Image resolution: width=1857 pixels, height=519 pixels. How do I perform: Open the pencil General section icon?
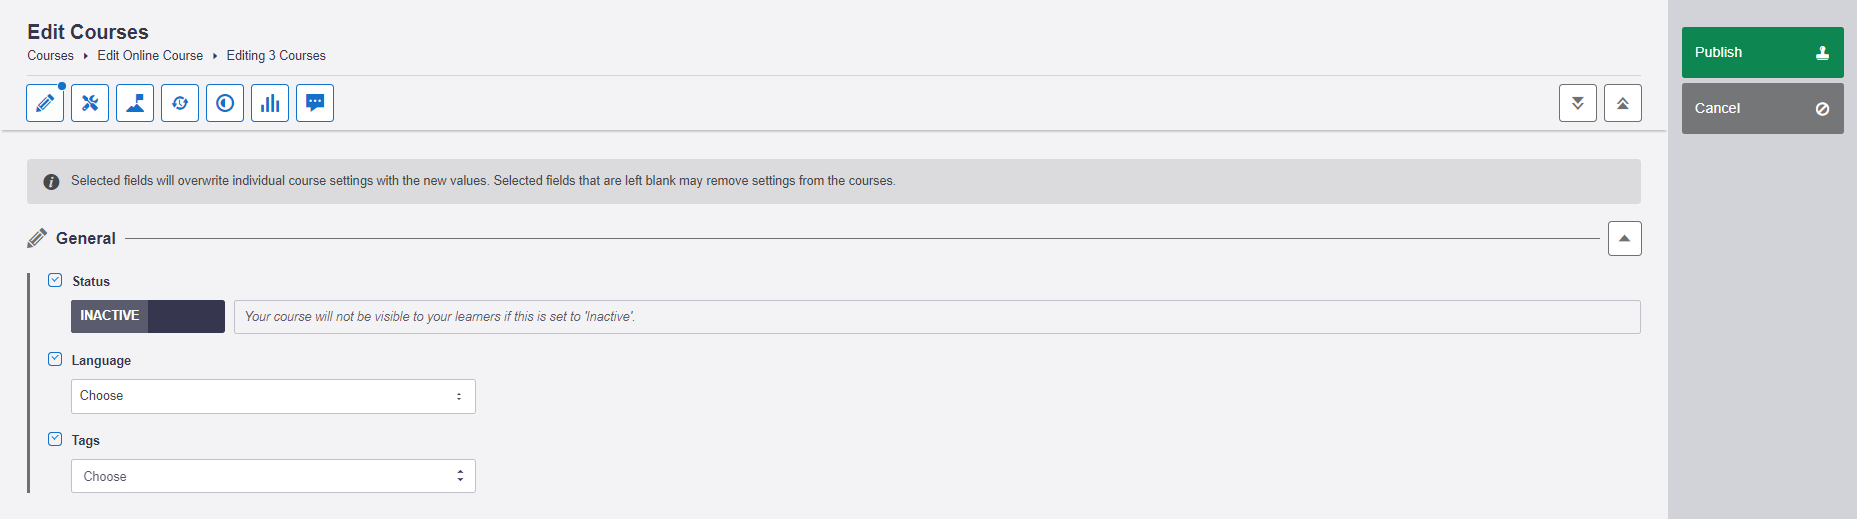click(45, 103)
